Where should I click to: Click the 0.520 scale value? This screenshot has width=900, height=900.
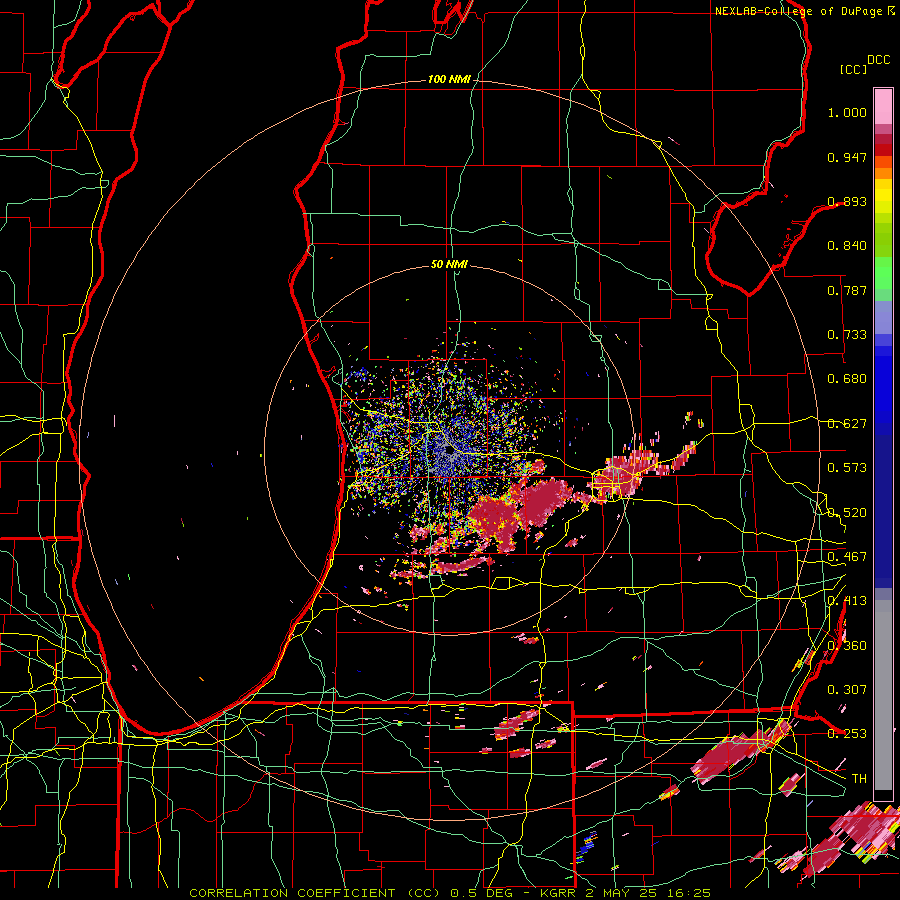pyautogui.click(x=847, y=513)
